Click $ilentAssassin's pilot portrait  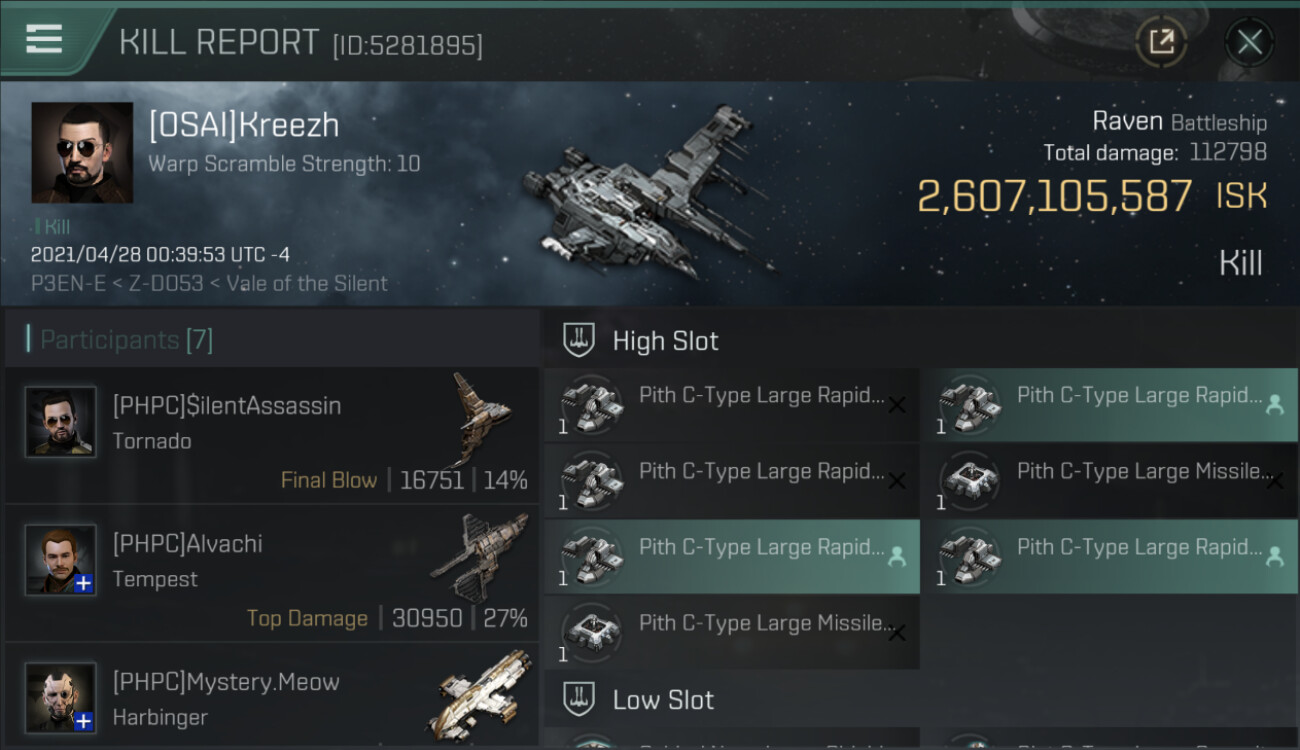(61, 422)
